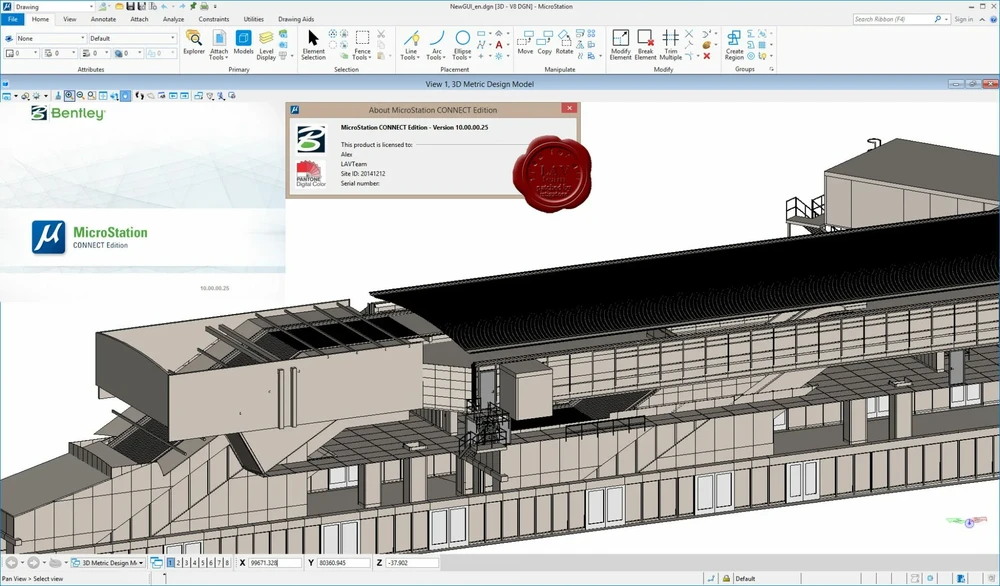The height and width of the screenshot is (586, 1000).
Task: Expand the 3D Metric Design Model dropdown
Action: [x=112, y=563]
